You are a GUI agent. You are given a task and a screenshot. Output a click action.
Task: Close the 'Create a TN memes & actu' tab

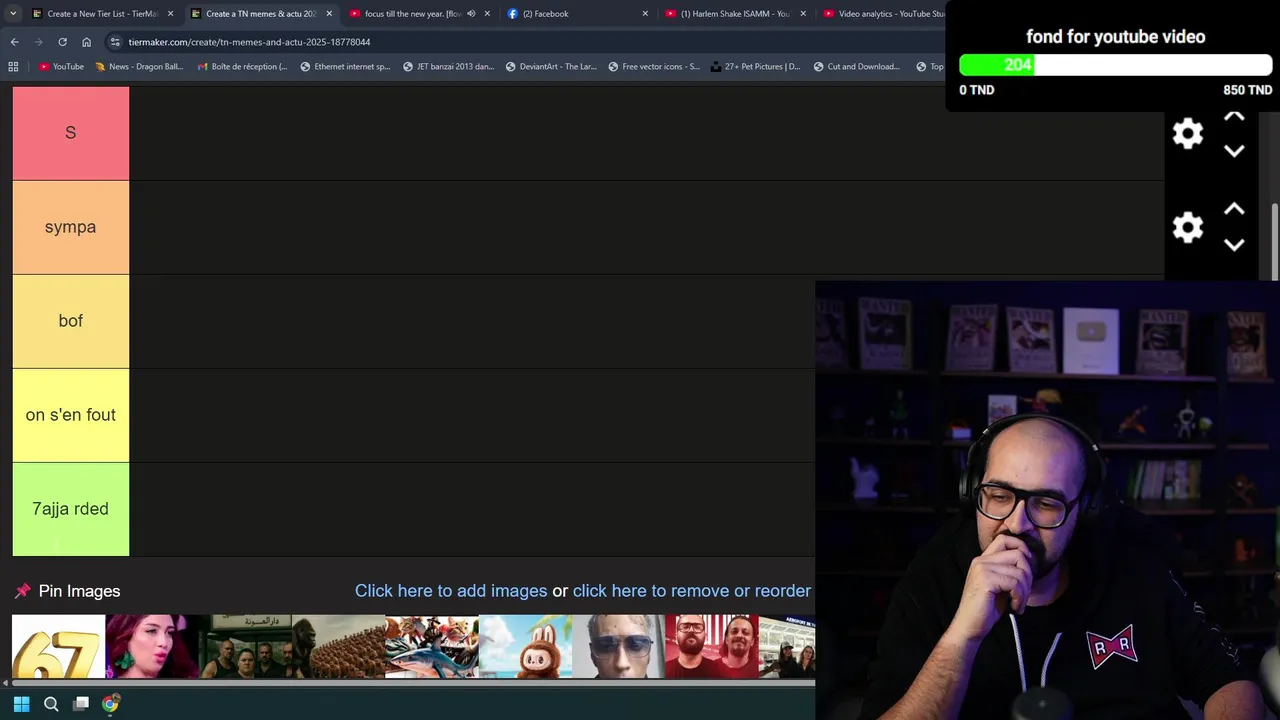click(329, 14)
